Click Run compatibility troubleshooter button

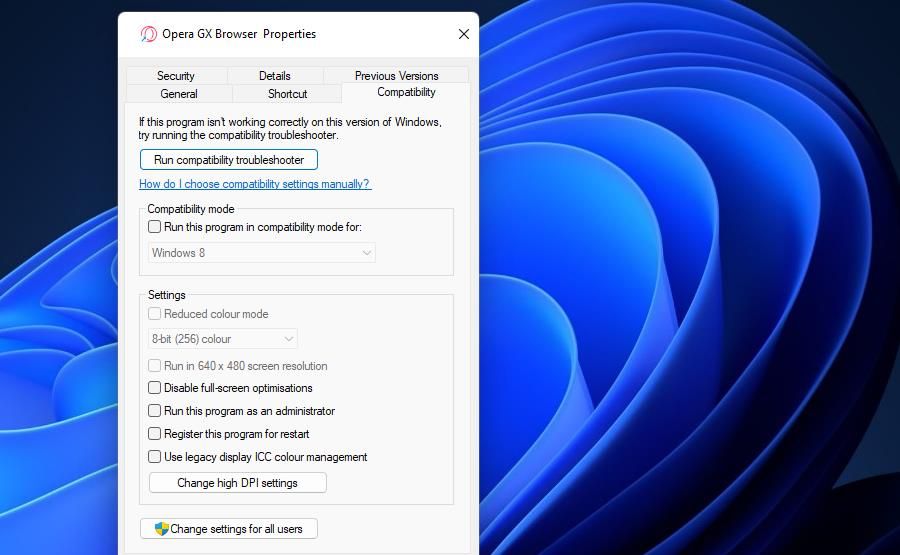(x=228, y=160)
